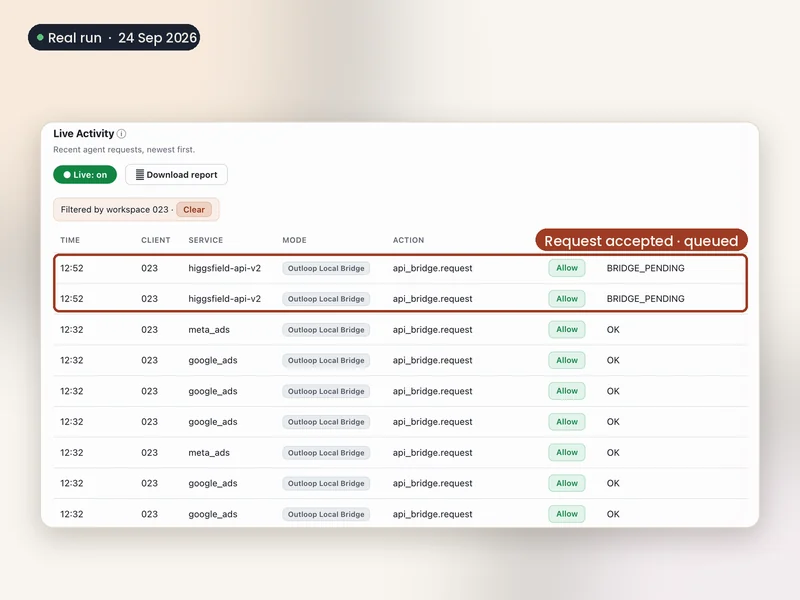Click the Download report button
The height and width of the screenshot is (600, 800).
click(x=176, y=174)
